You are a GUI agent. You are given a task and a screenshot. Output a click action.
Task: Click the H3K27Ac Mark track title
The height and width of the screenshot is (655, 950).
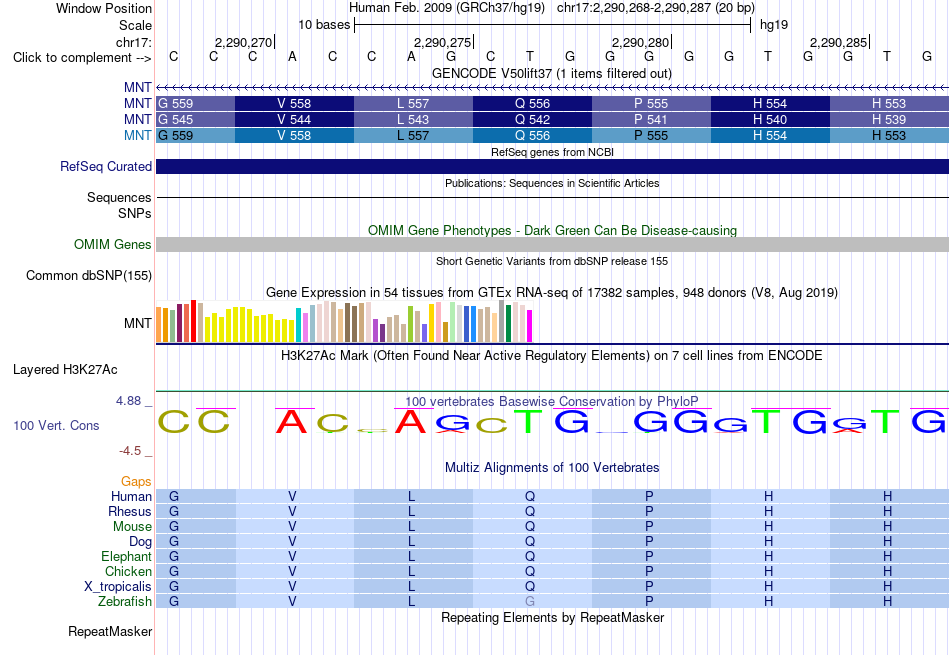click(552, 355)
